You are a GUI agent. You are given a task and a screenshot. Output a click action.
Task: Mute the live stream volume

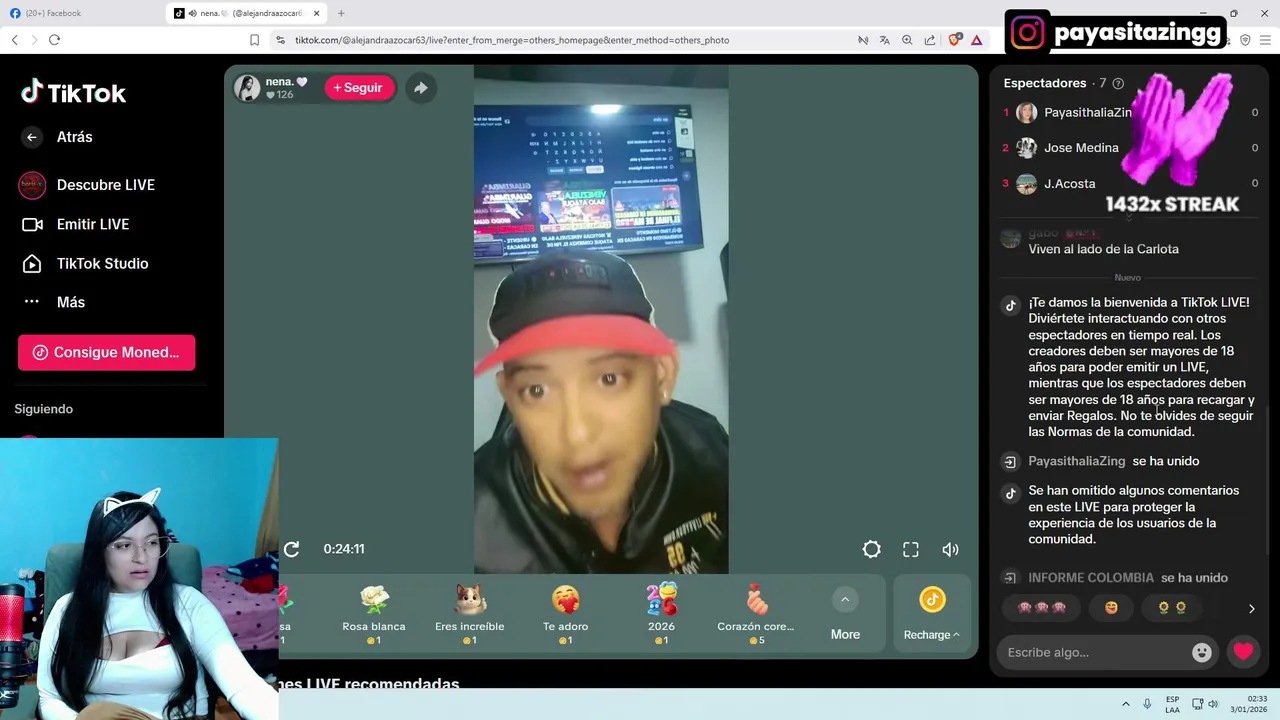[951, 549]
